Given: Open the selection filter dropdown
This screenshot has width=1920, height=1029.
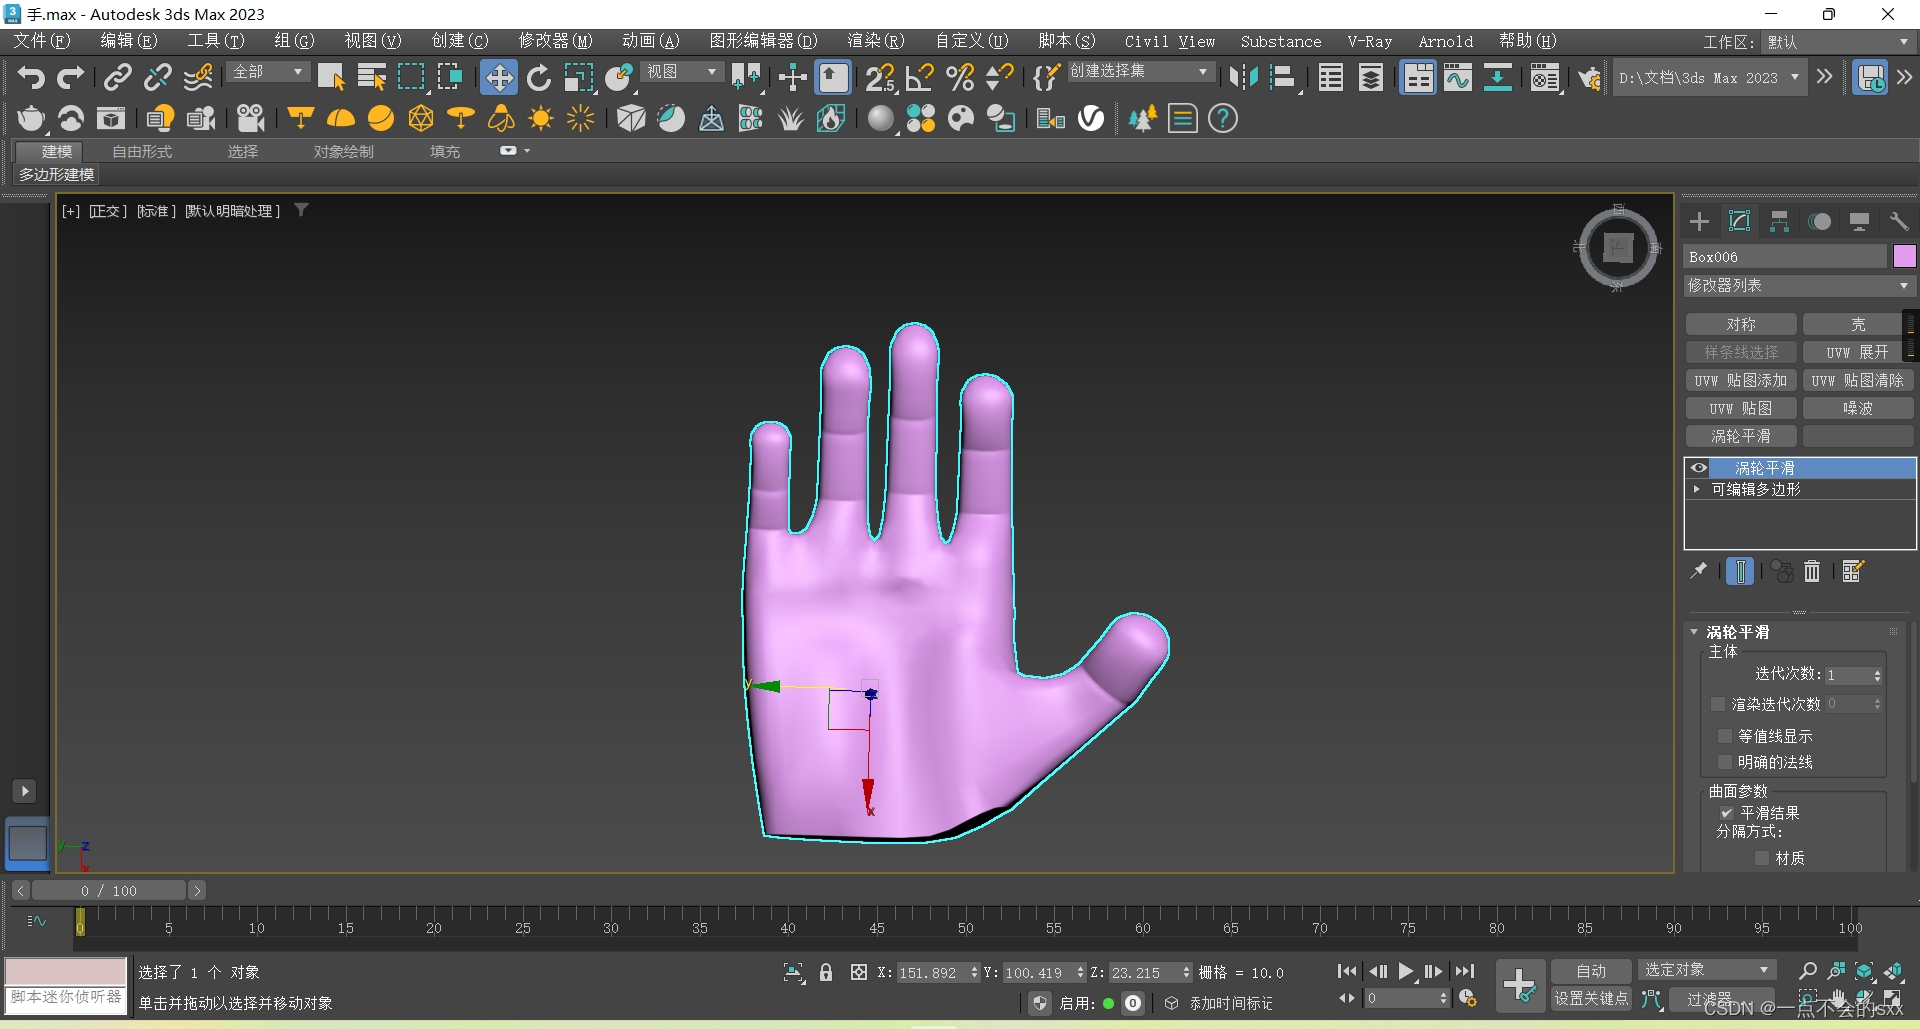Looking at the screenshot, I should 268,72.
